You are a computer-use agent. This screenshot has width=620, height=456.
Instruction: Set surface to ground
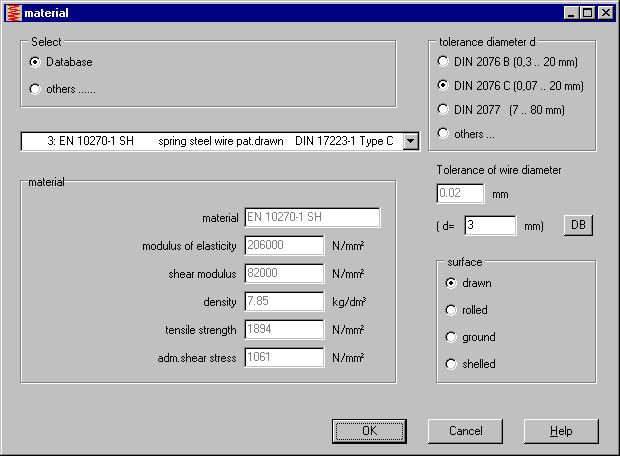coord(452,337)
